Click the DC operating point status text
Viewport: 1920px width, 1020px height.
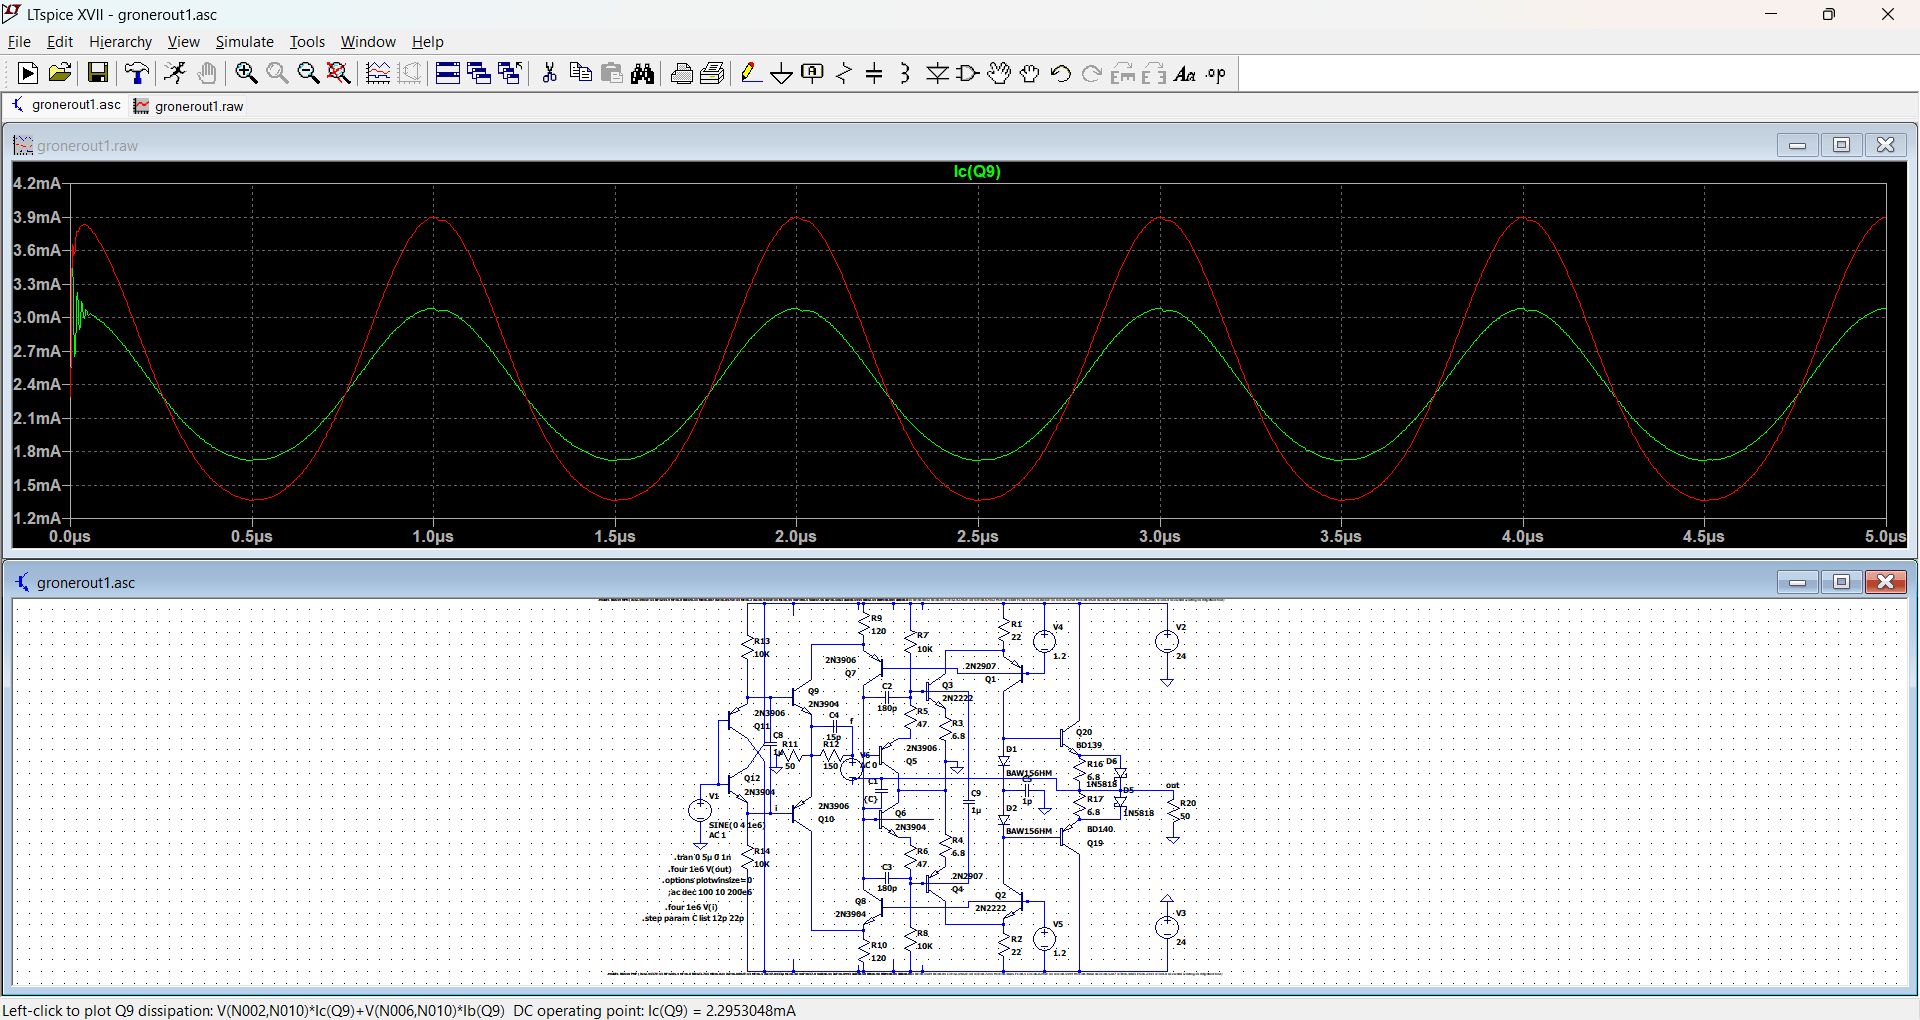(654, 1011)
